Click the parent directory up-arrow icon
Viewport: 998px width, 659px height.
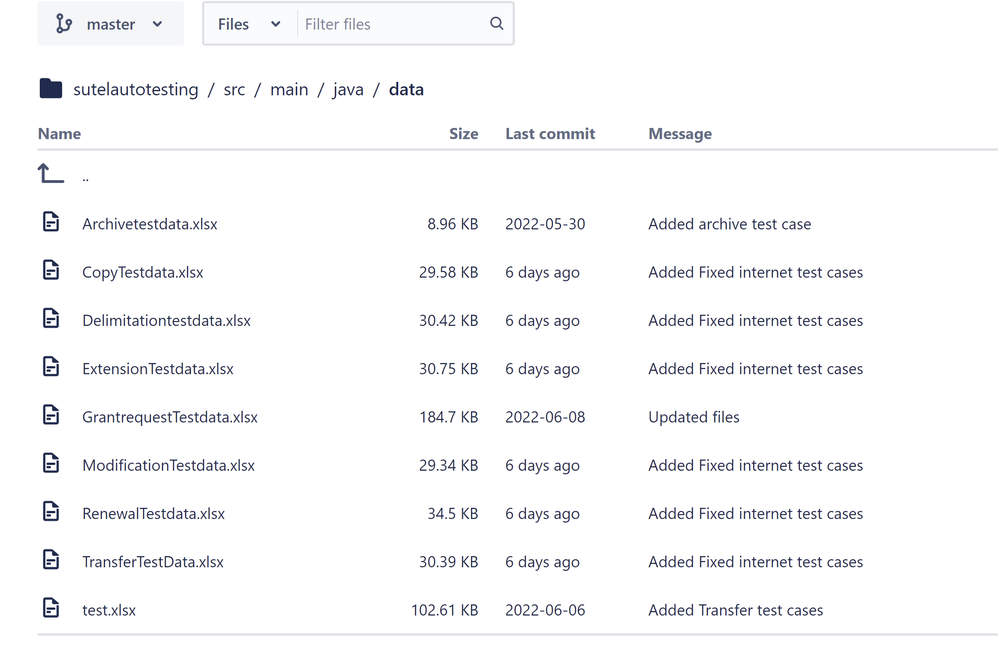(51, 173)
